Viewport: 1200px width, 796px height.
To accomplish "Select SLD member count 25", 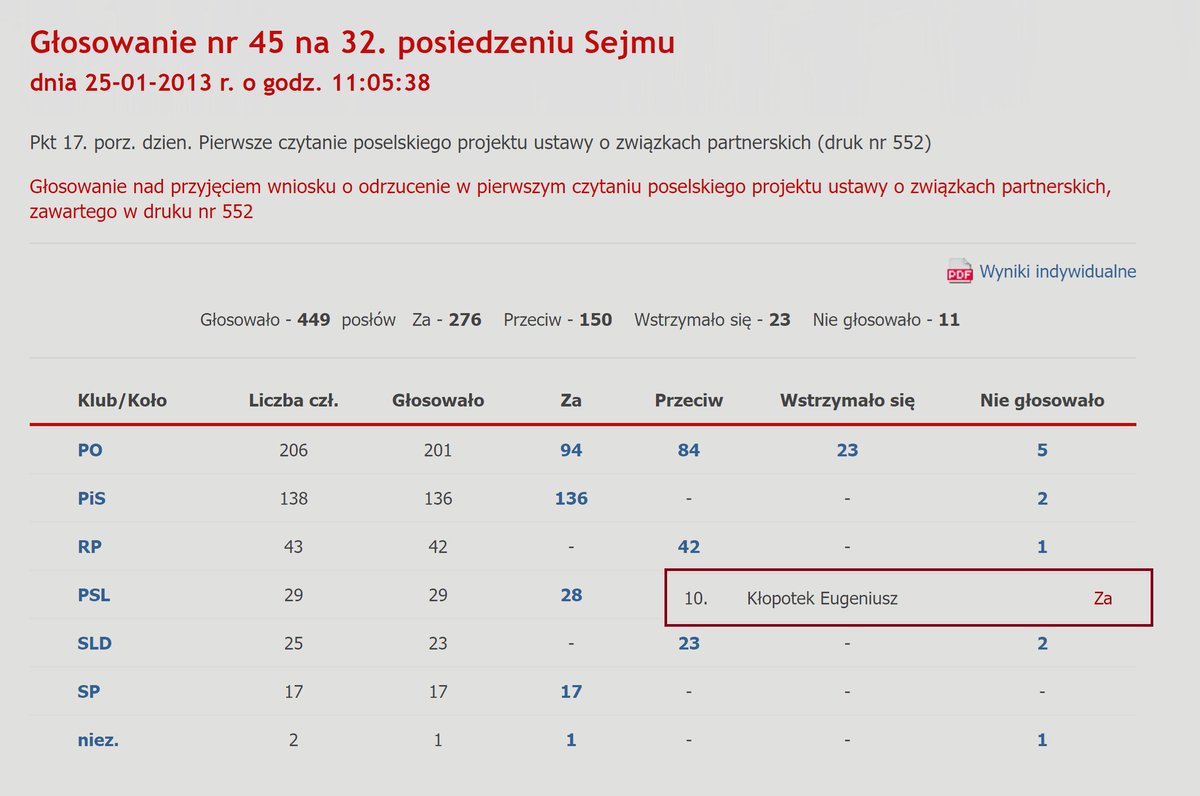I will click(294, 643).
